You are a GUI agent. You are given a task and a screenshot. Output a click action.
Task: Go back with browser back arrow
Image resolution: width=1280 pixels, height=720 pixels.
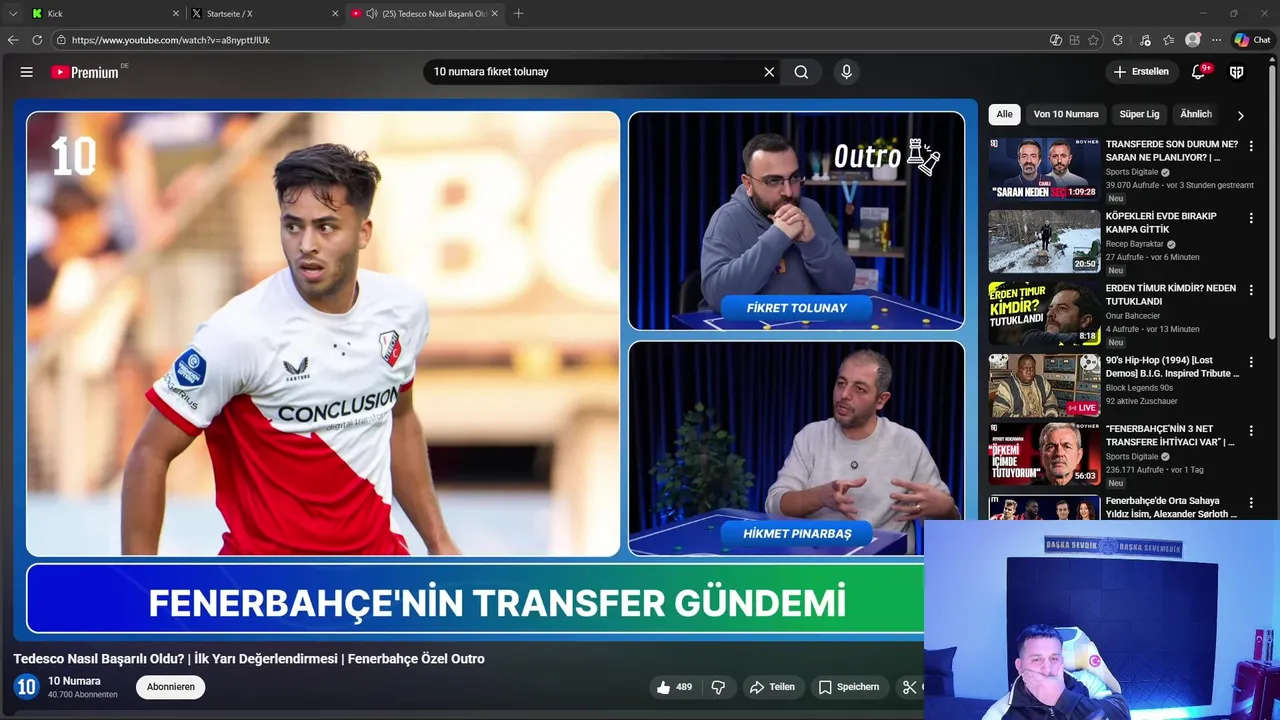(x=13, y=40)
